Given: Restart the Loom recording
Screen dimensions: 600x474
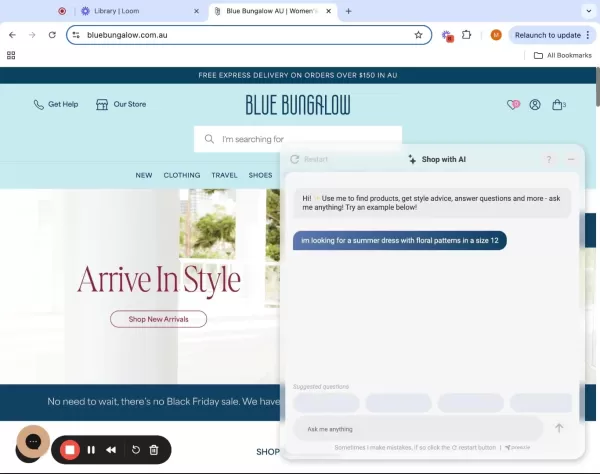Looking at the screenshot, I should point(135,450).
